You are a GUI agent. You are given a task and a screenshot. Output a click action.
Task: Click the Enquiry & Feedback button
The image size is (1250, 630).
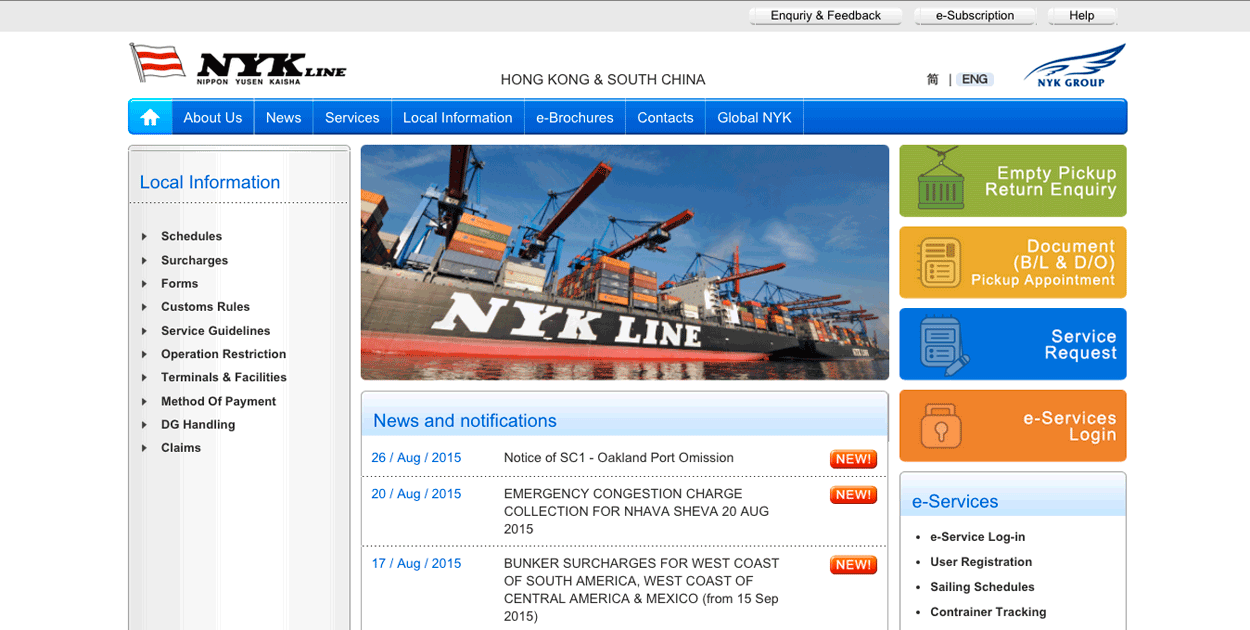(825, 16)
